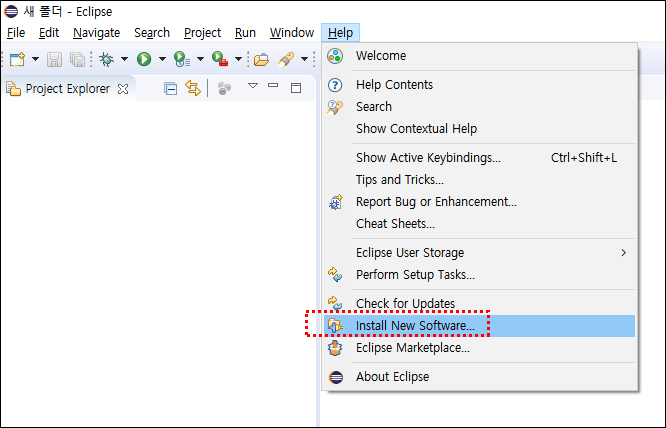This screenshot has height=428, width=666.
Task: Select the Project Explorer tab
Action: [68, 89]
